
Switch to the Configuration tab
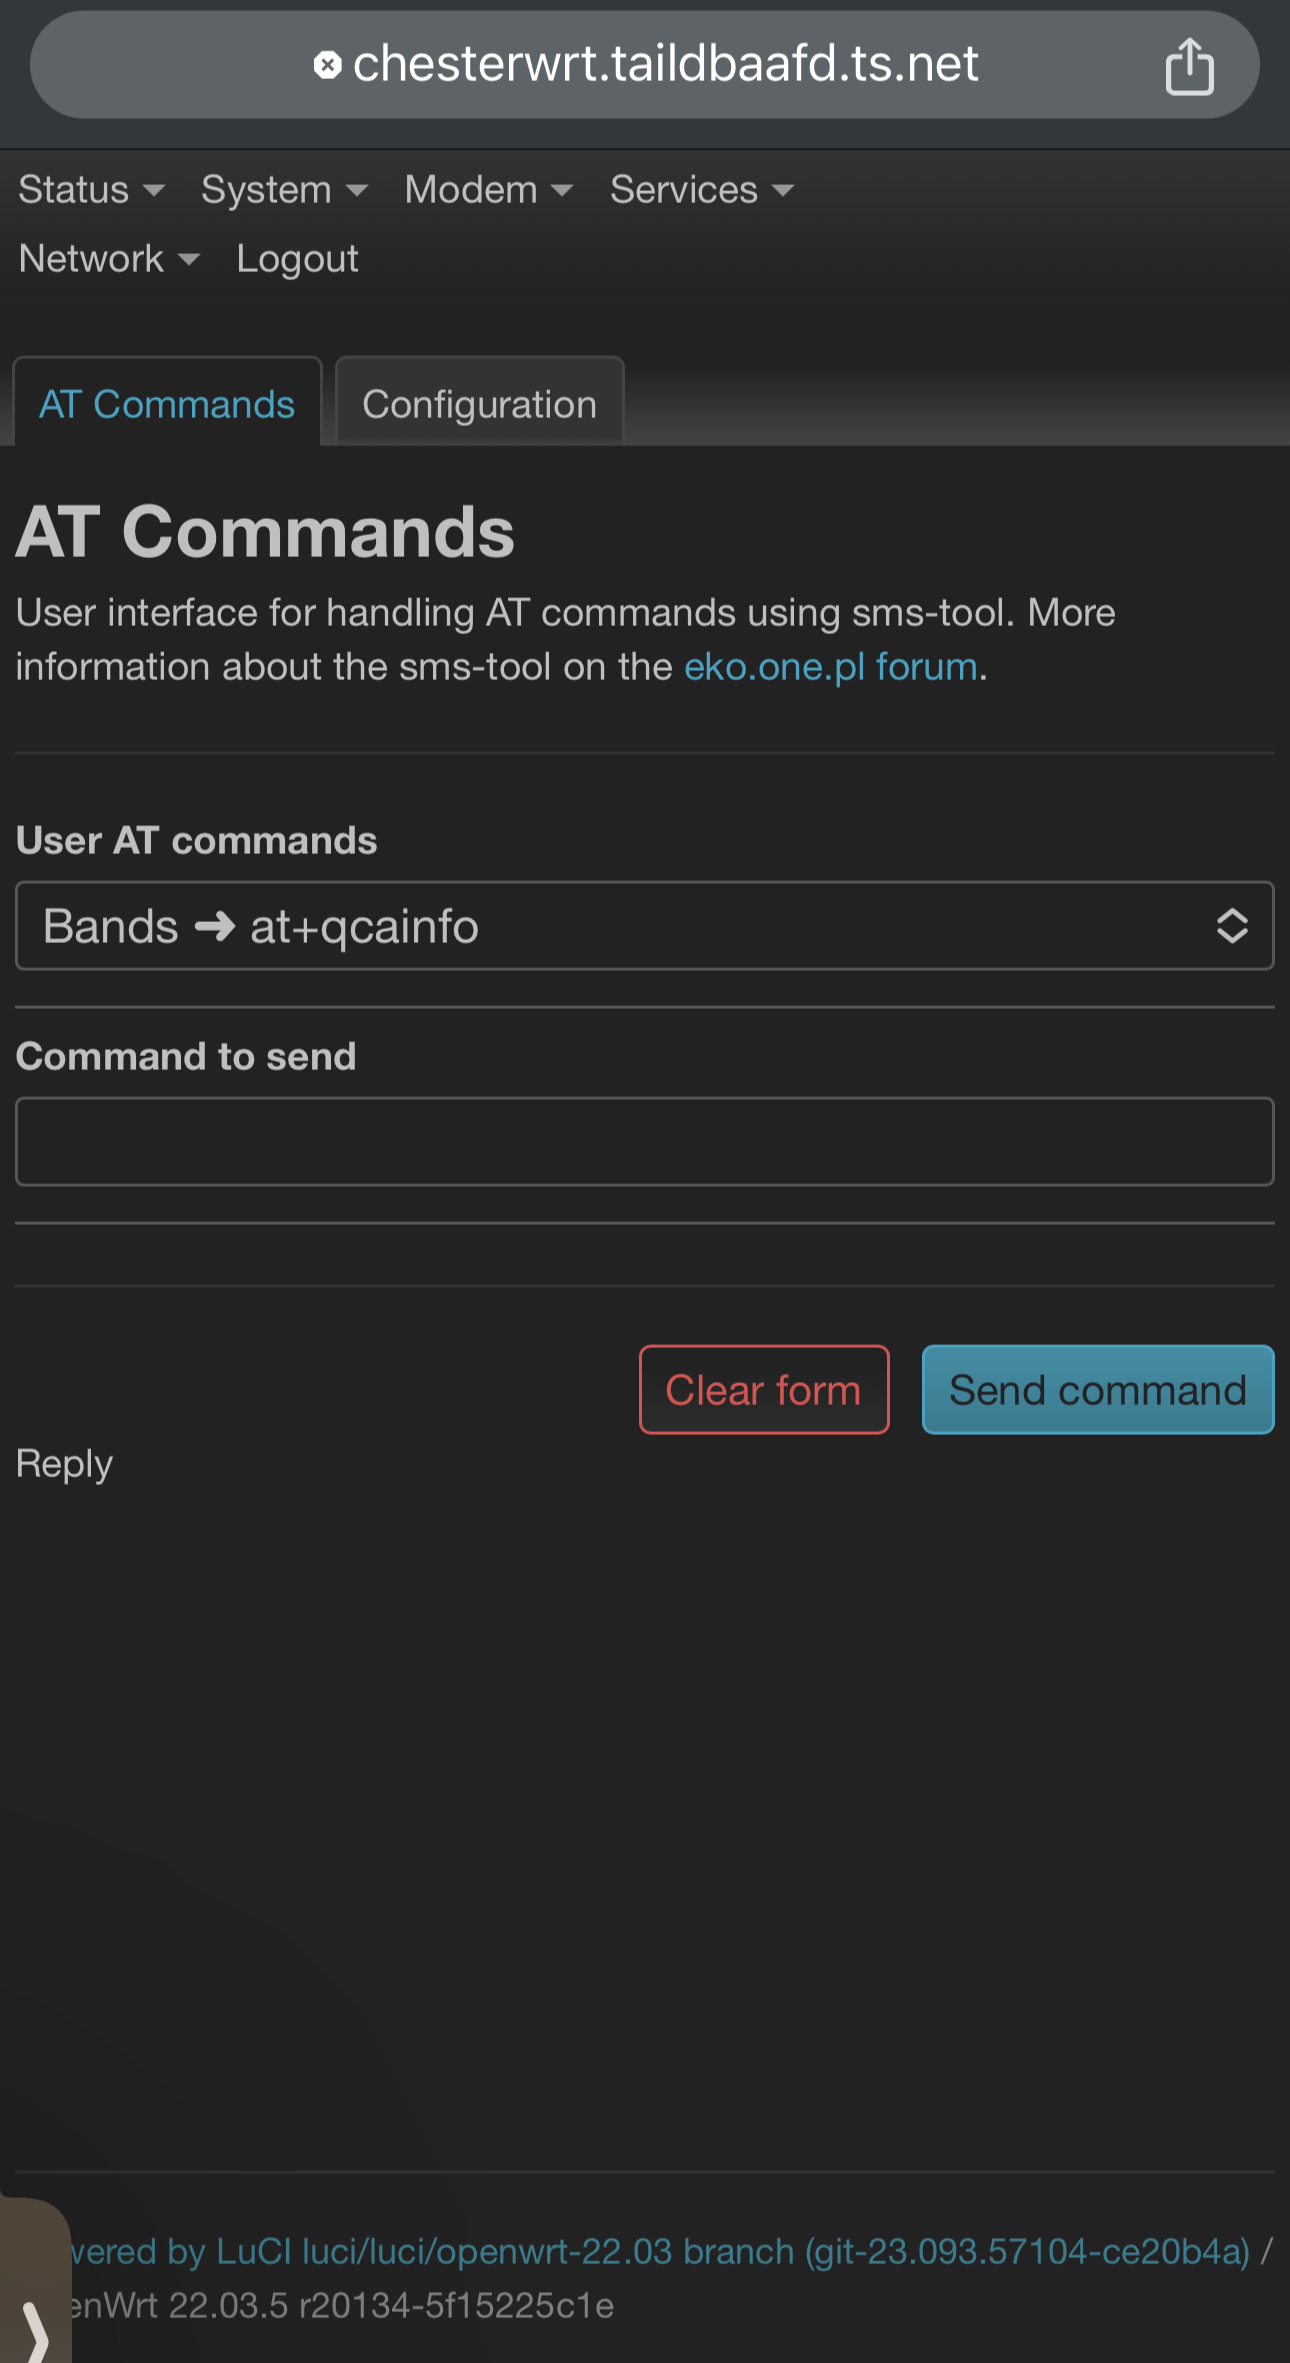[x=479, y=405]
